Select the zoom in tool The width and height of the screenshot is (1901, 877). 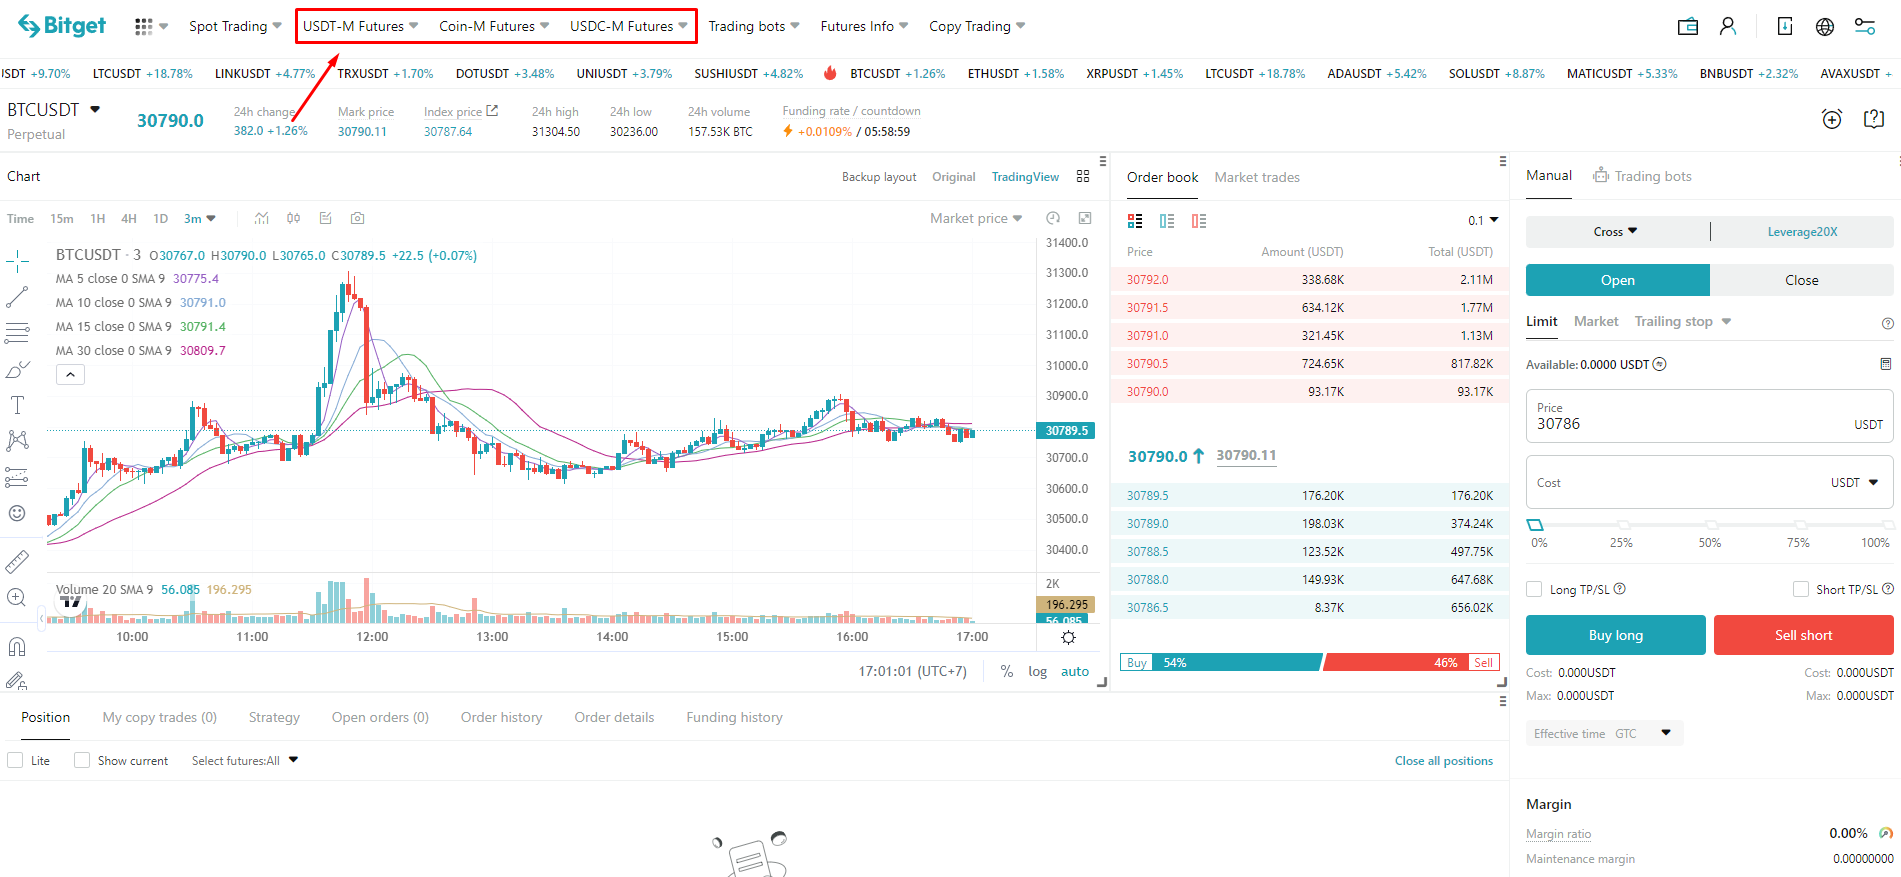pyautogui.click(x=17, y=597)
